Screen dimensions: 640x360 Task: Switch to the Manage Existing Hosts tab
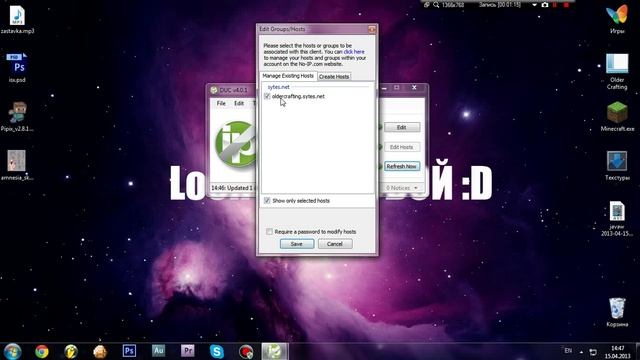(x=288, y=76)
